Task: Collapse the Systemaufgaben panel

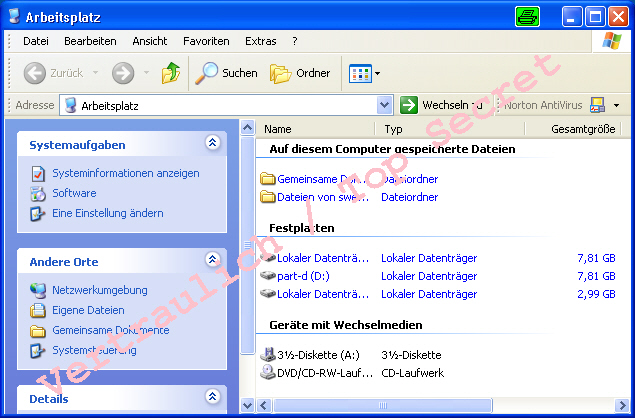Action: pos(212,144)
